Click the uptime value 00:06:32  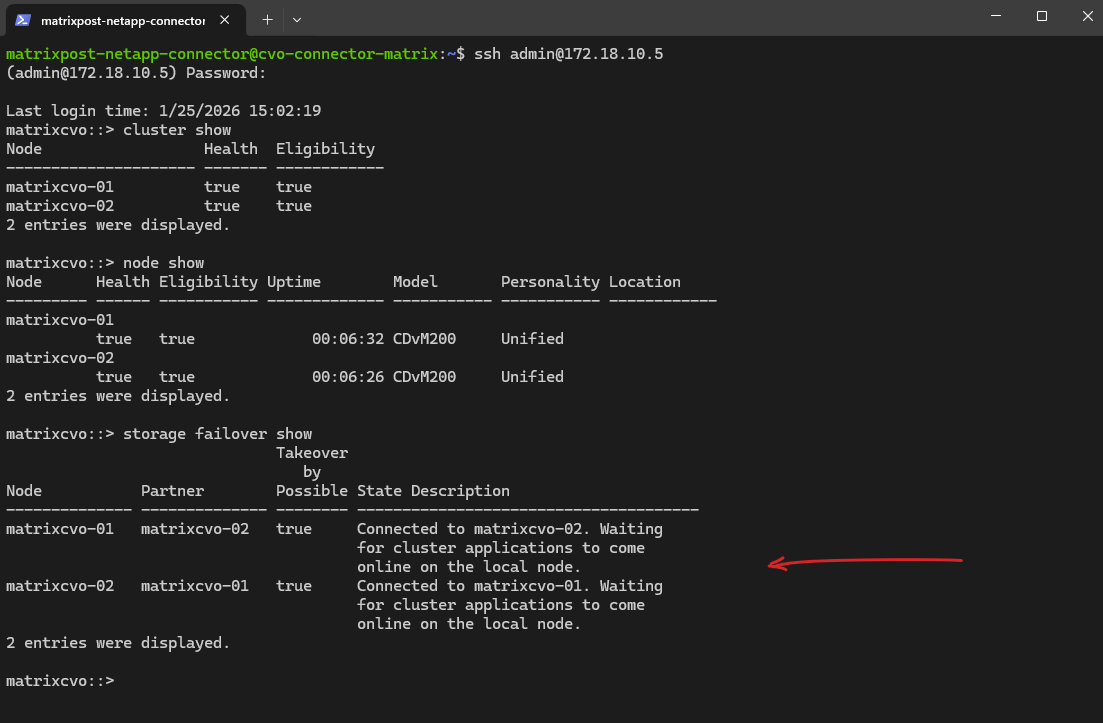[347, 339]
